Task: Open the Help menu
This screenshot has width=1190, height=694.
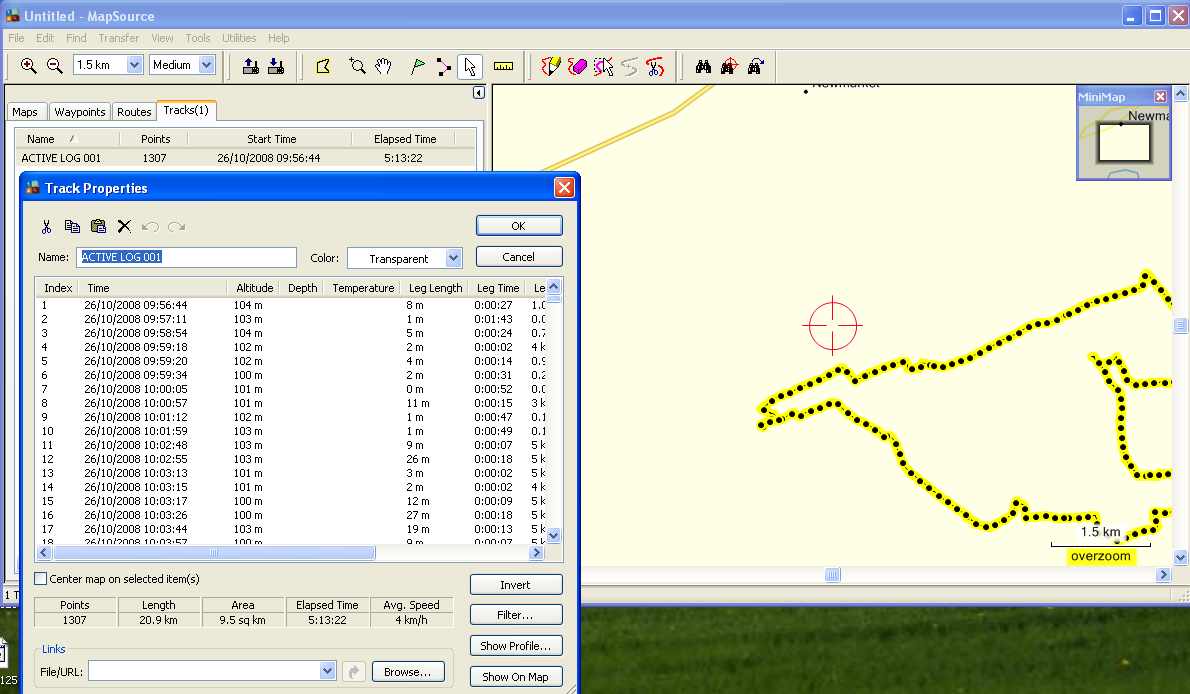Action: pos(279,38)
